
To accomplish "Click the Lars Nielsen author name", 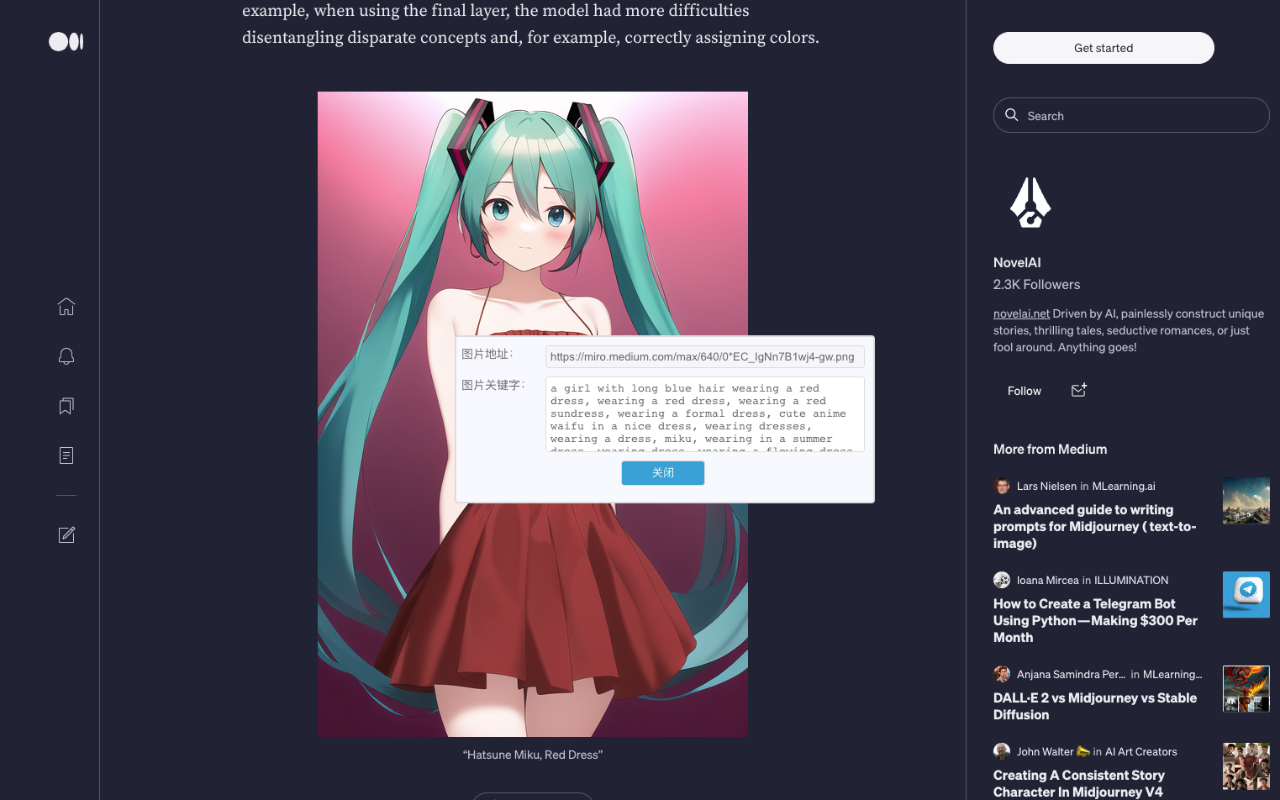I will (1047, 486).
